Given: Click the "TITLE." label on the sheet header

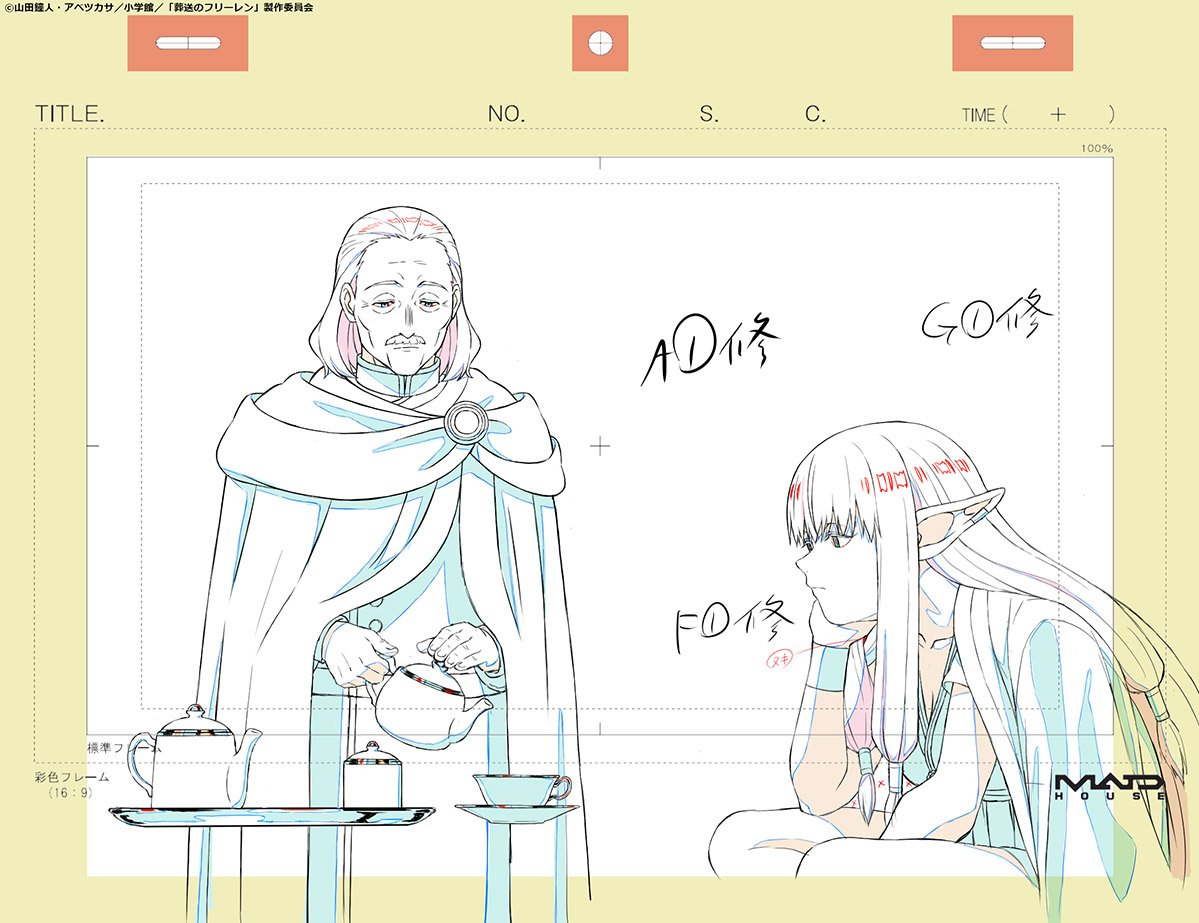Looking at the screenshot, I should (70, 114).
